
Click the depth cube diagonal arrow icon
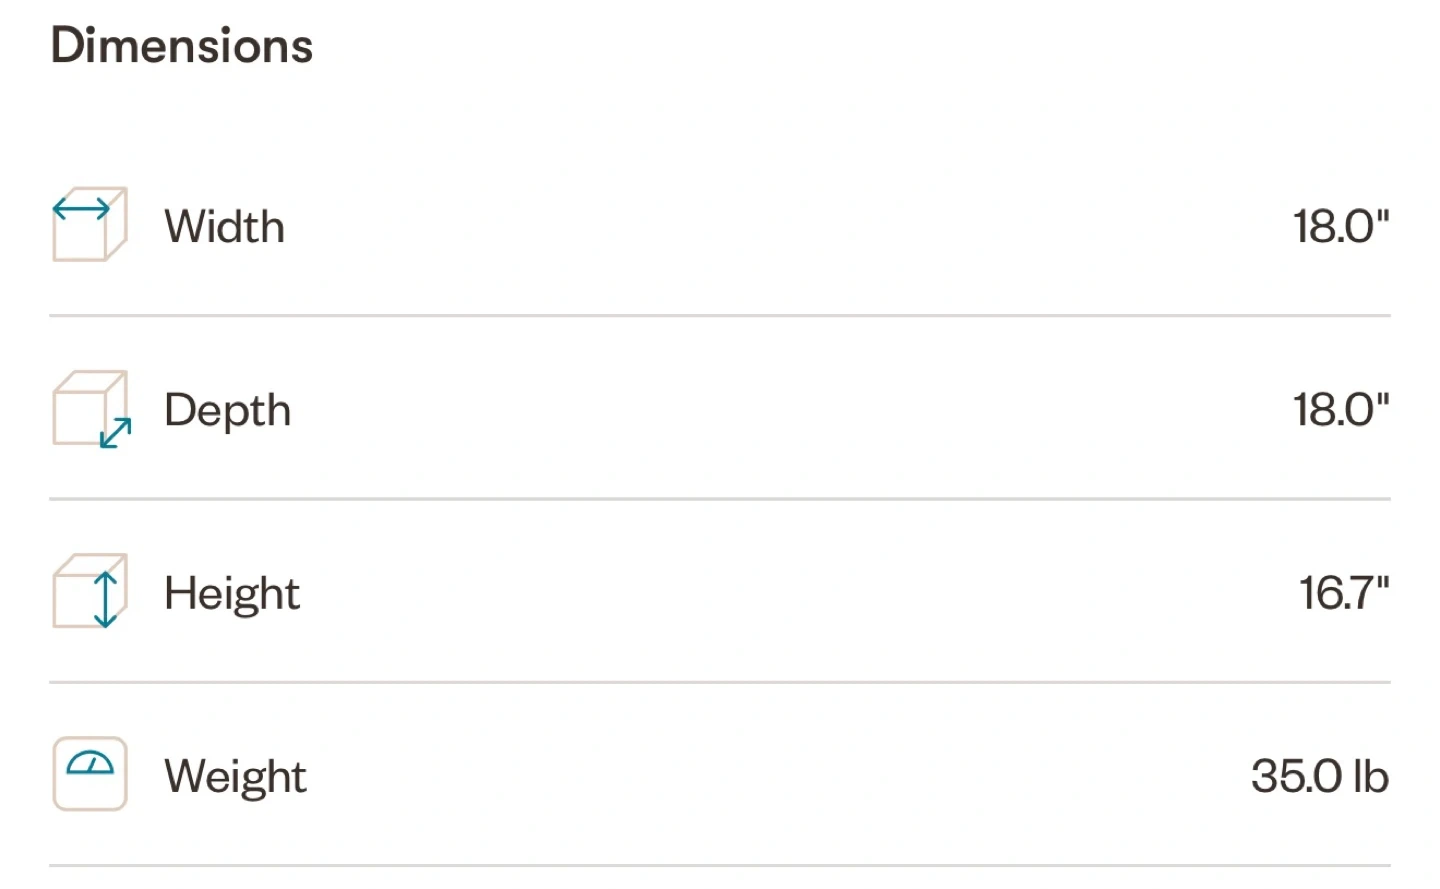click(91, 409)
